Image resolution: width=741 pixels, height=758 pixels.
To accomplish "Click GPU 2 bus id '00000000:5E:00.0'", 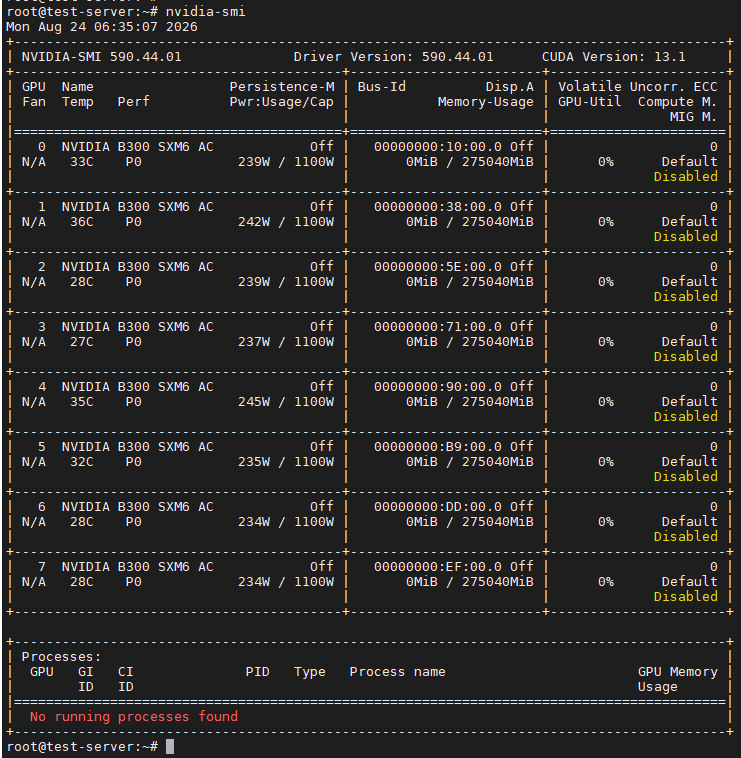I will pos(437,266).
